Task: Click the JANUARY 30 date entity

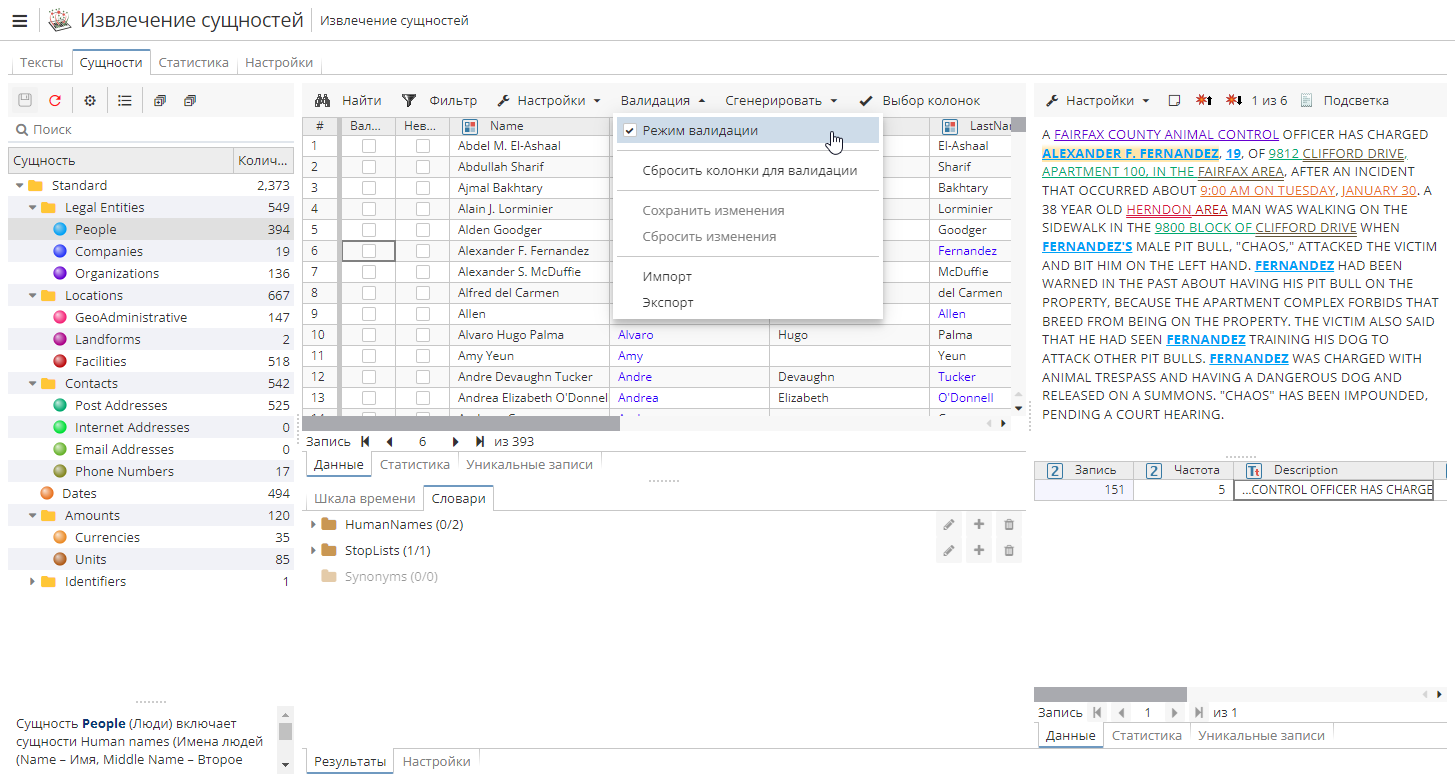Action: tap(1379, 191)
